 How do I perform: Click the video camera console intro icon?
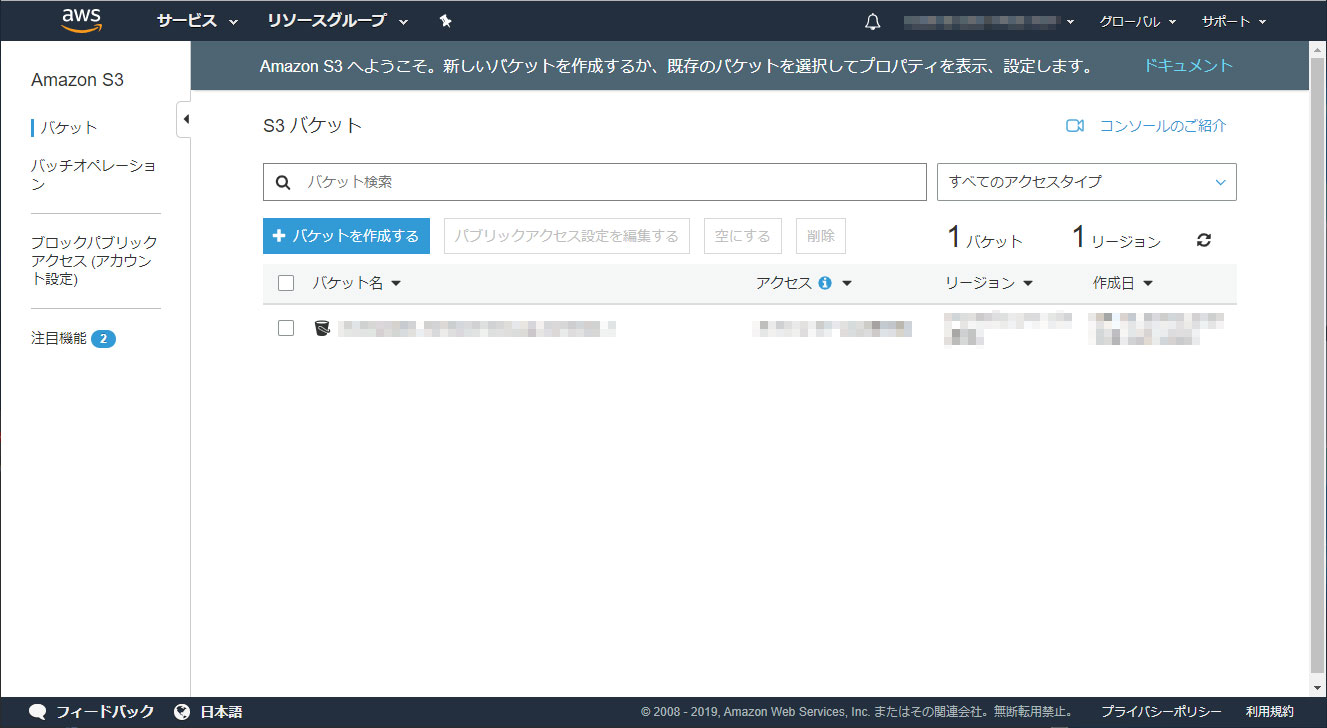[x=1075, y=126]
